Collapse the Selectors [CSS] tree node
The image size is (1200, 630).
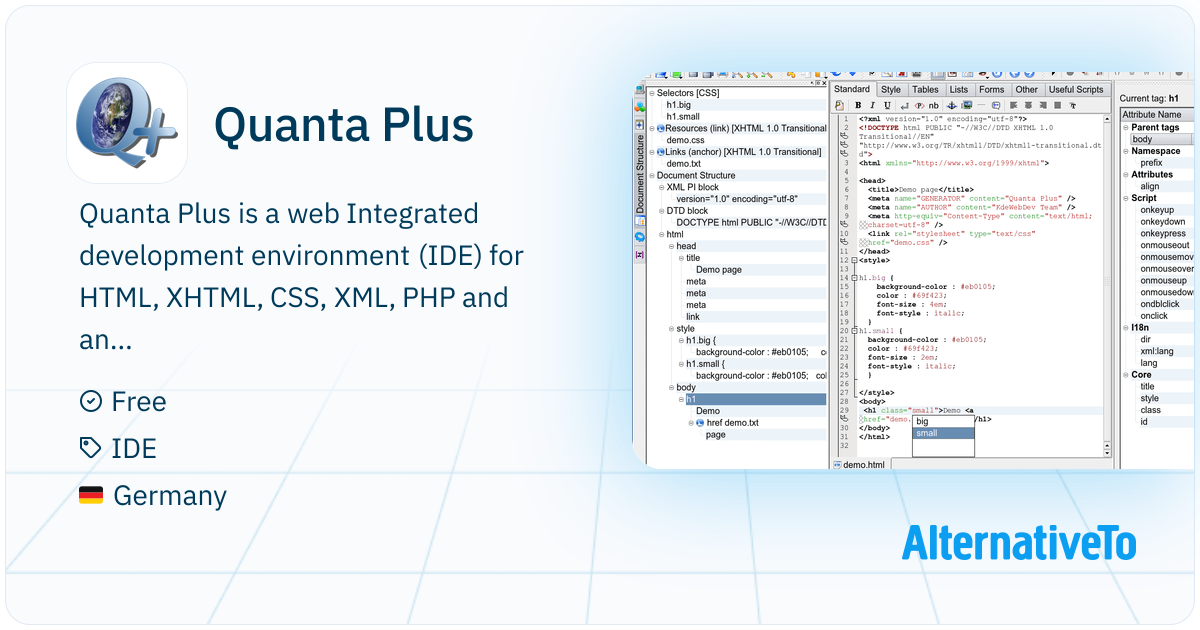pyautogui.click(x=652, y=93)
